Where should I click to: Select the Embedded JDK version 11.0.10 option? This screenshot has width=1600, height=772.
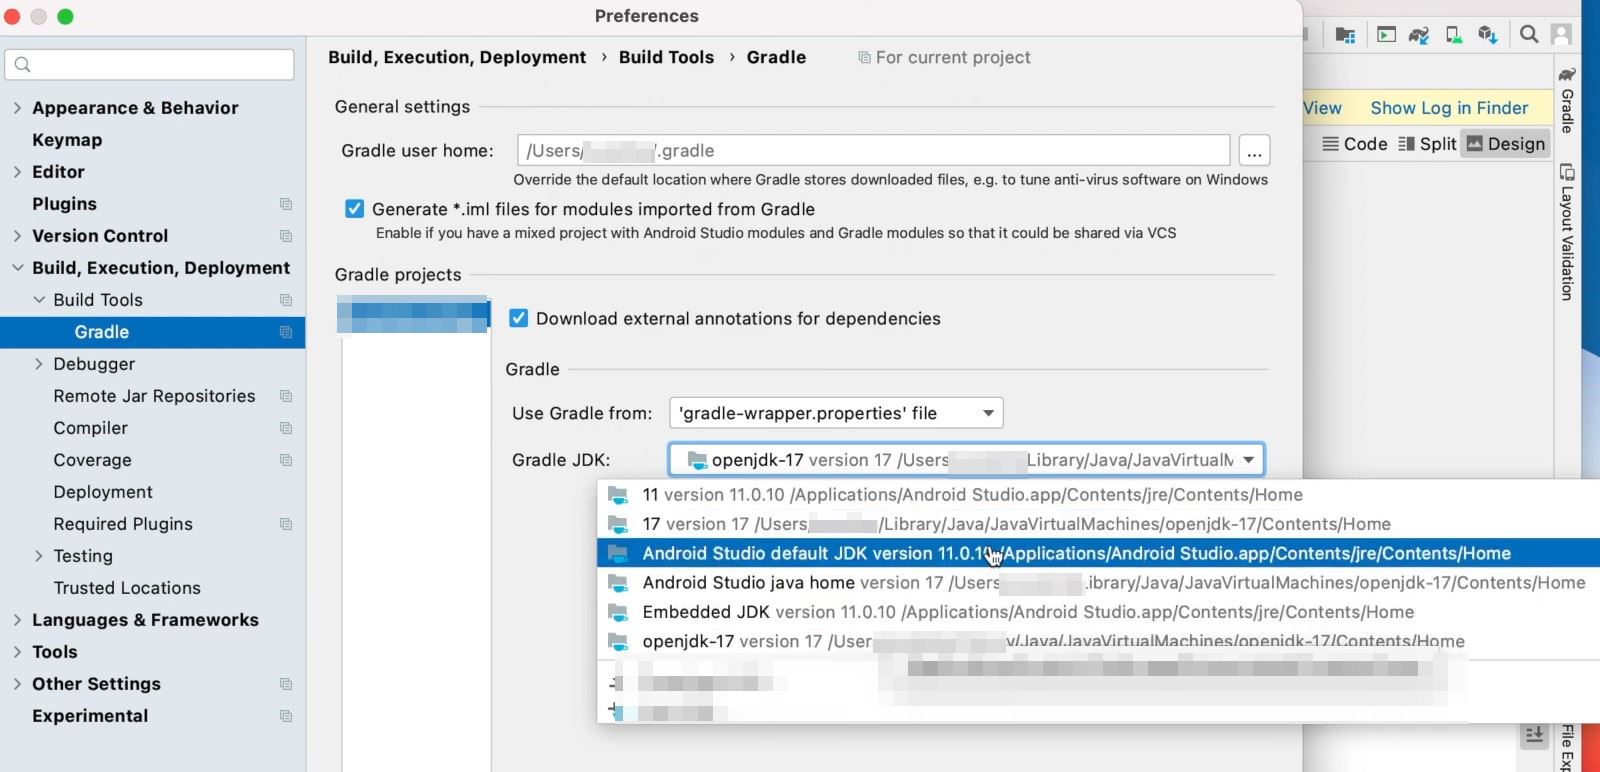[1028, 612]
